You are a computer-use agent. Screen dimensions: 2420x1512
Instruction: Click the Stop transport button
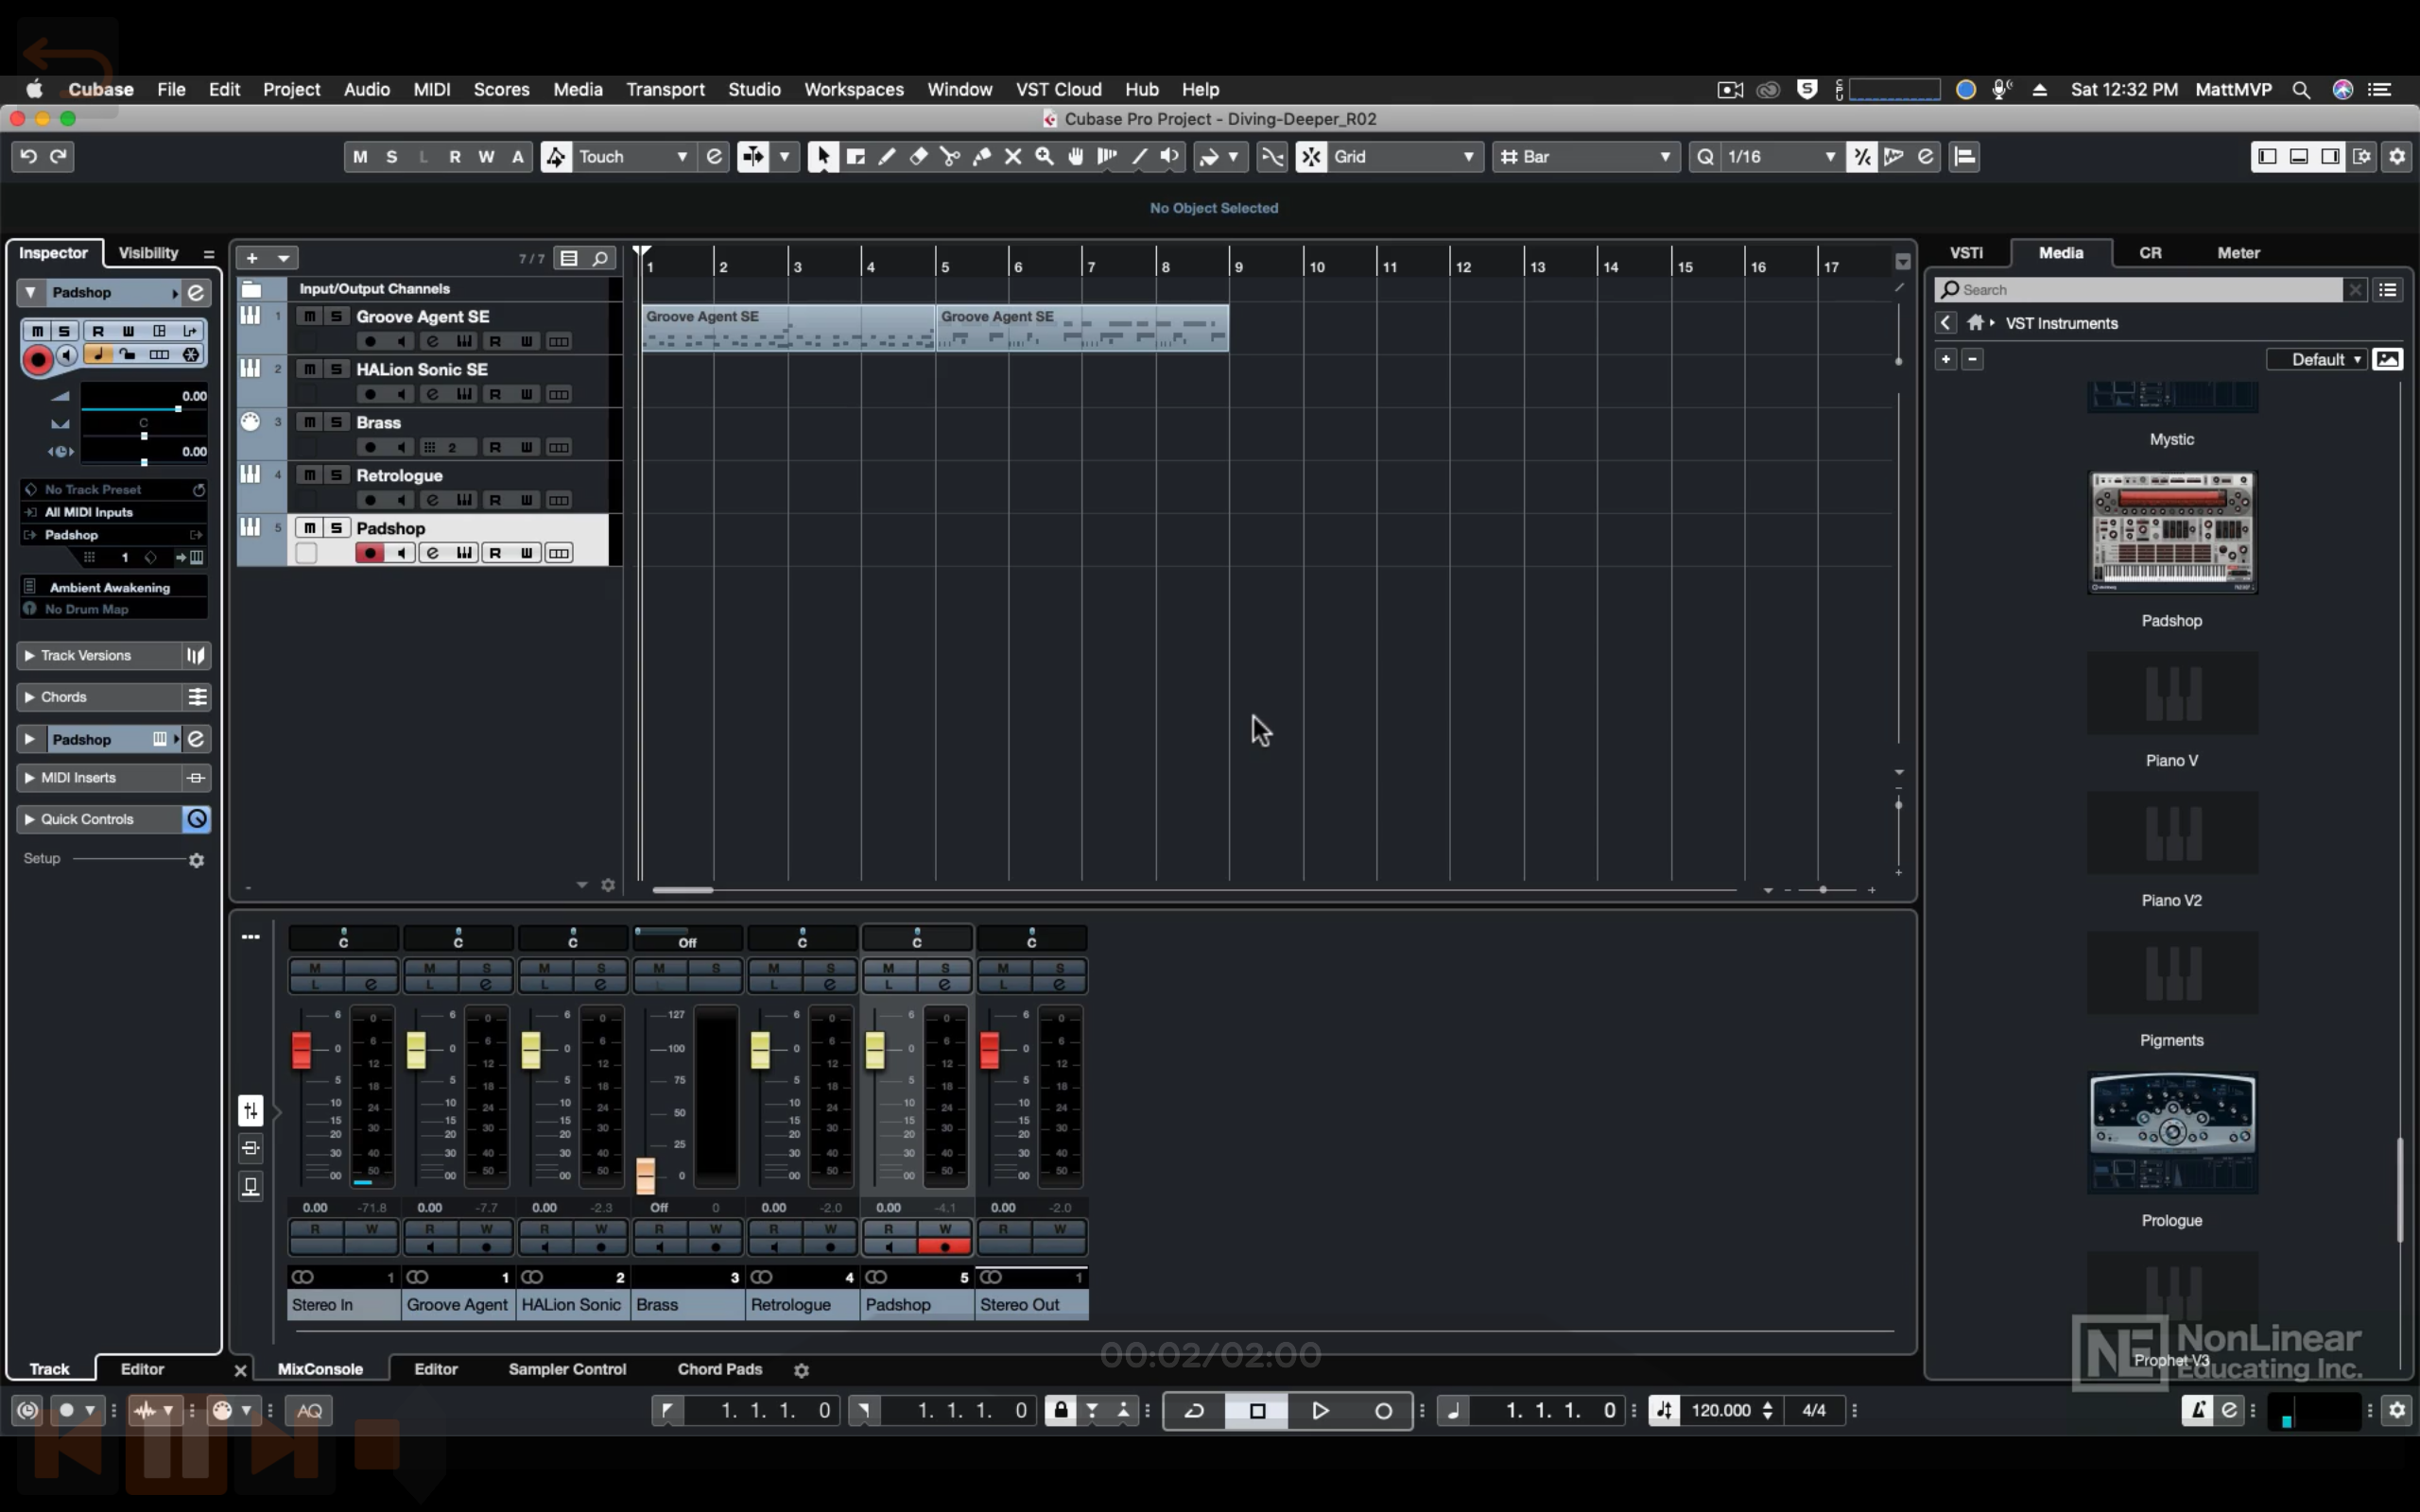click(x=1258, y=1411)
